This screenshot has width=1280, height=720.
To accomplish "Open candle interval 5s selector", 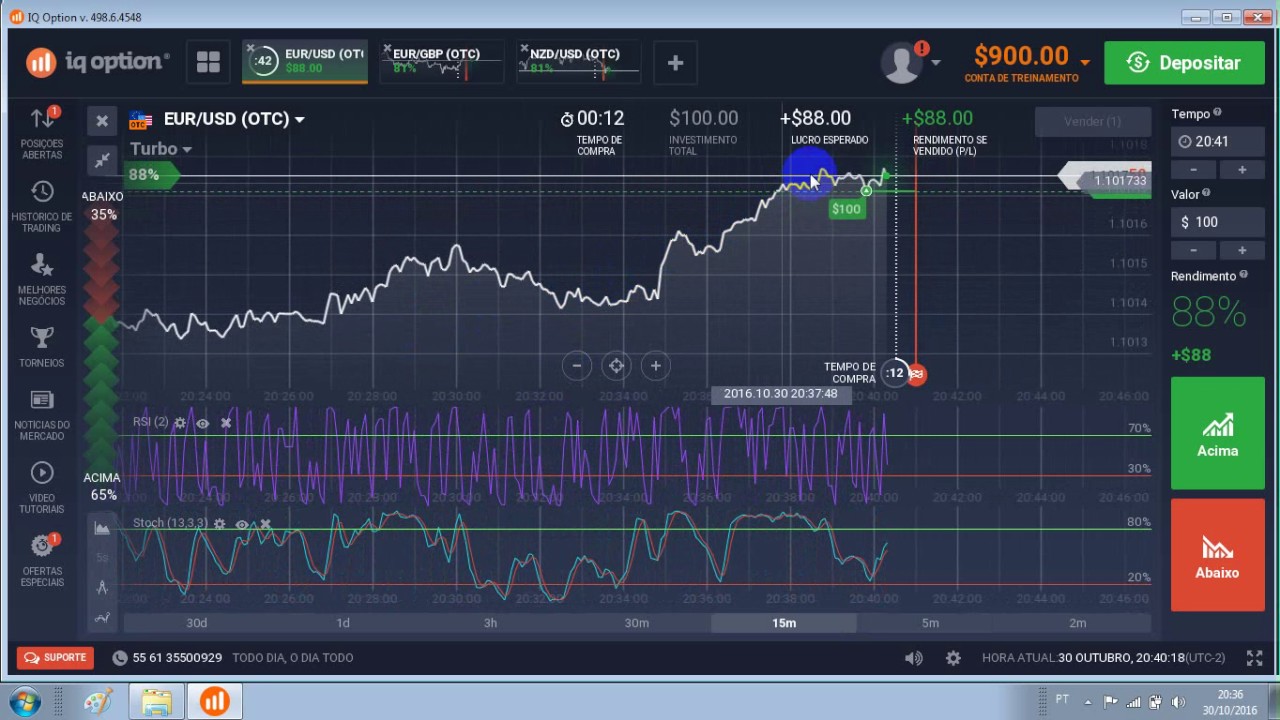I will pyautogui.click(x=102, y=558).
